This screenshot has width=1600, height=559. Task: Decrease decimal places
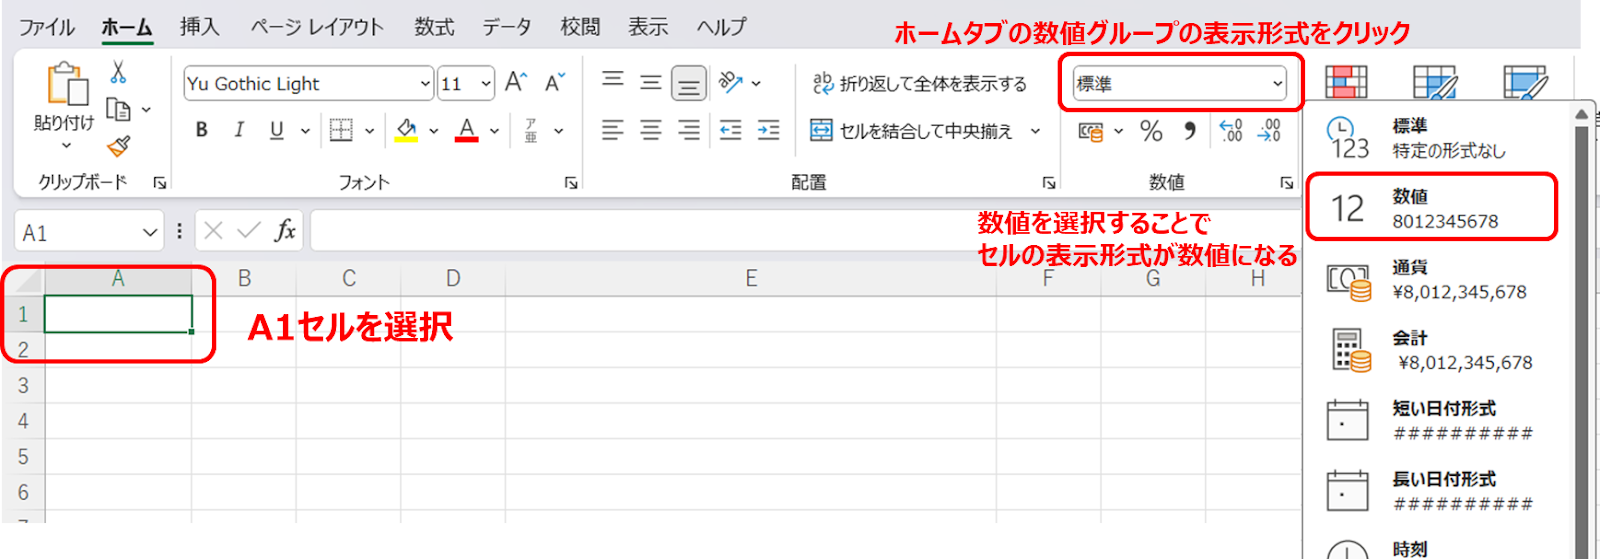click(1269, 131)
